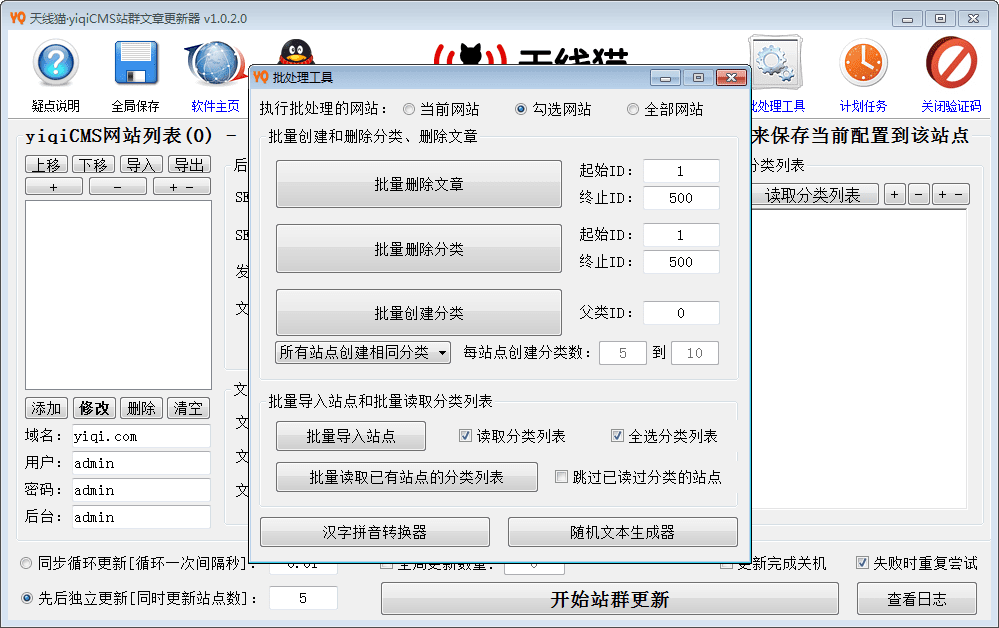Click the 批量删除分类 button

coord(419,249)
